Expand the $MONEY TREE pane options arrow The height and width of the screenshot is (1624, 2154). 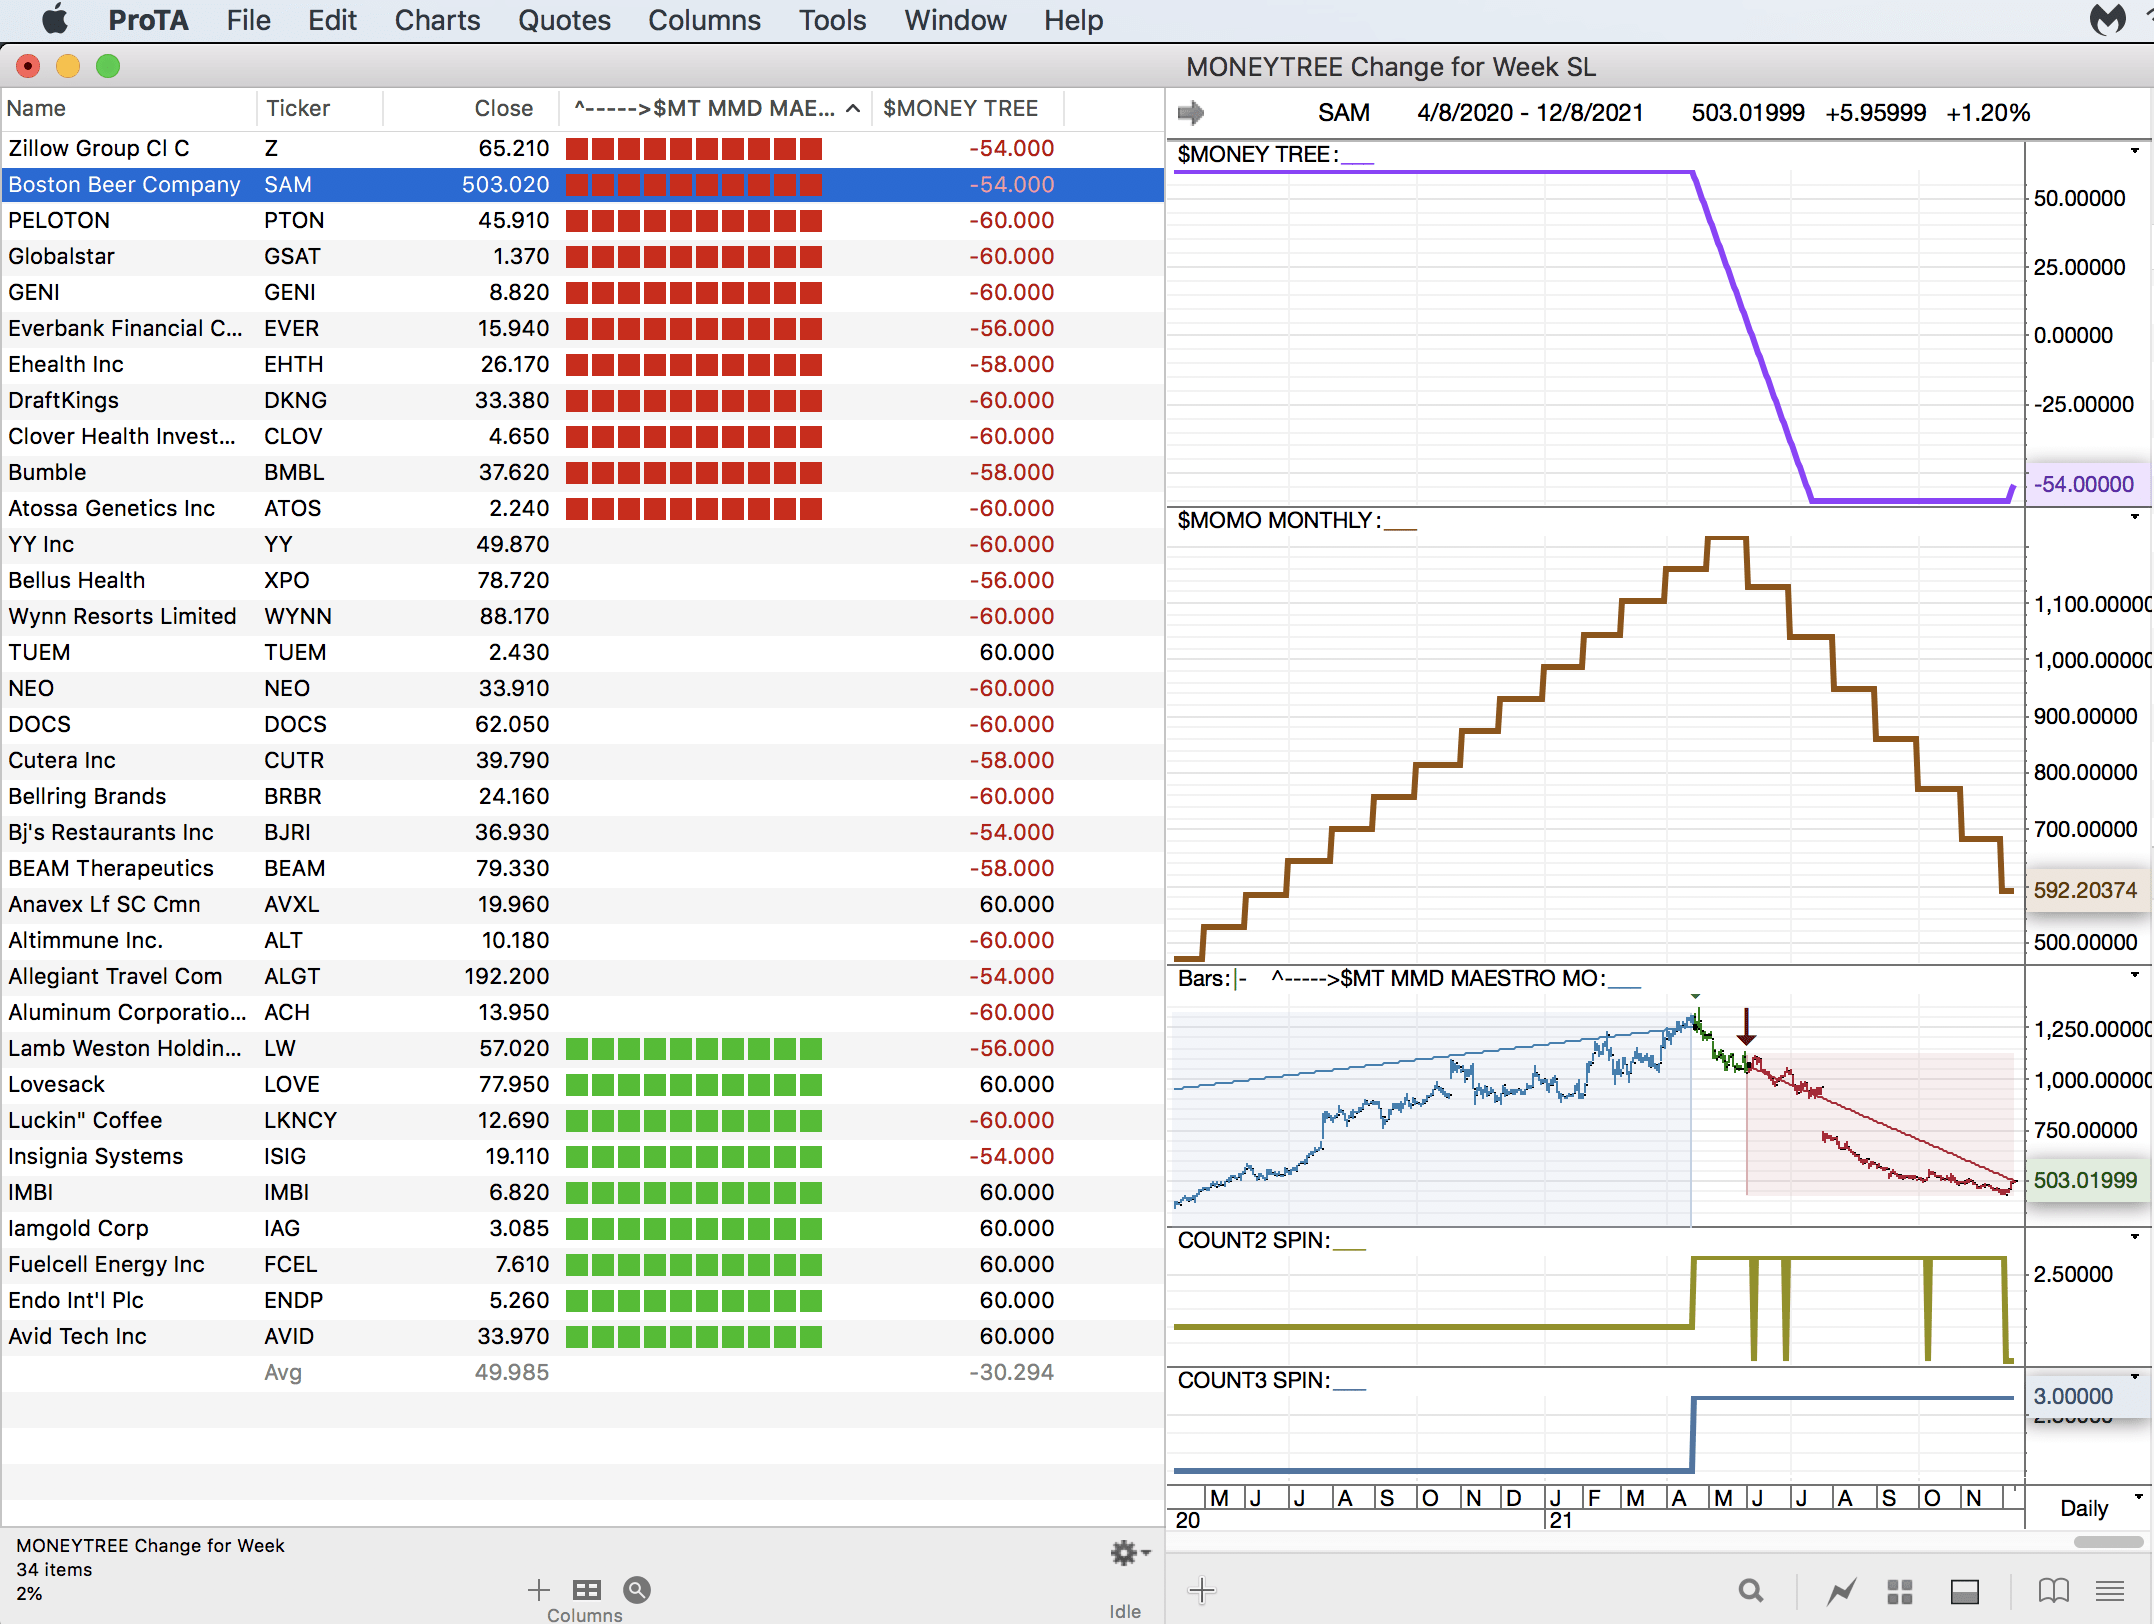pos(2134,151)
